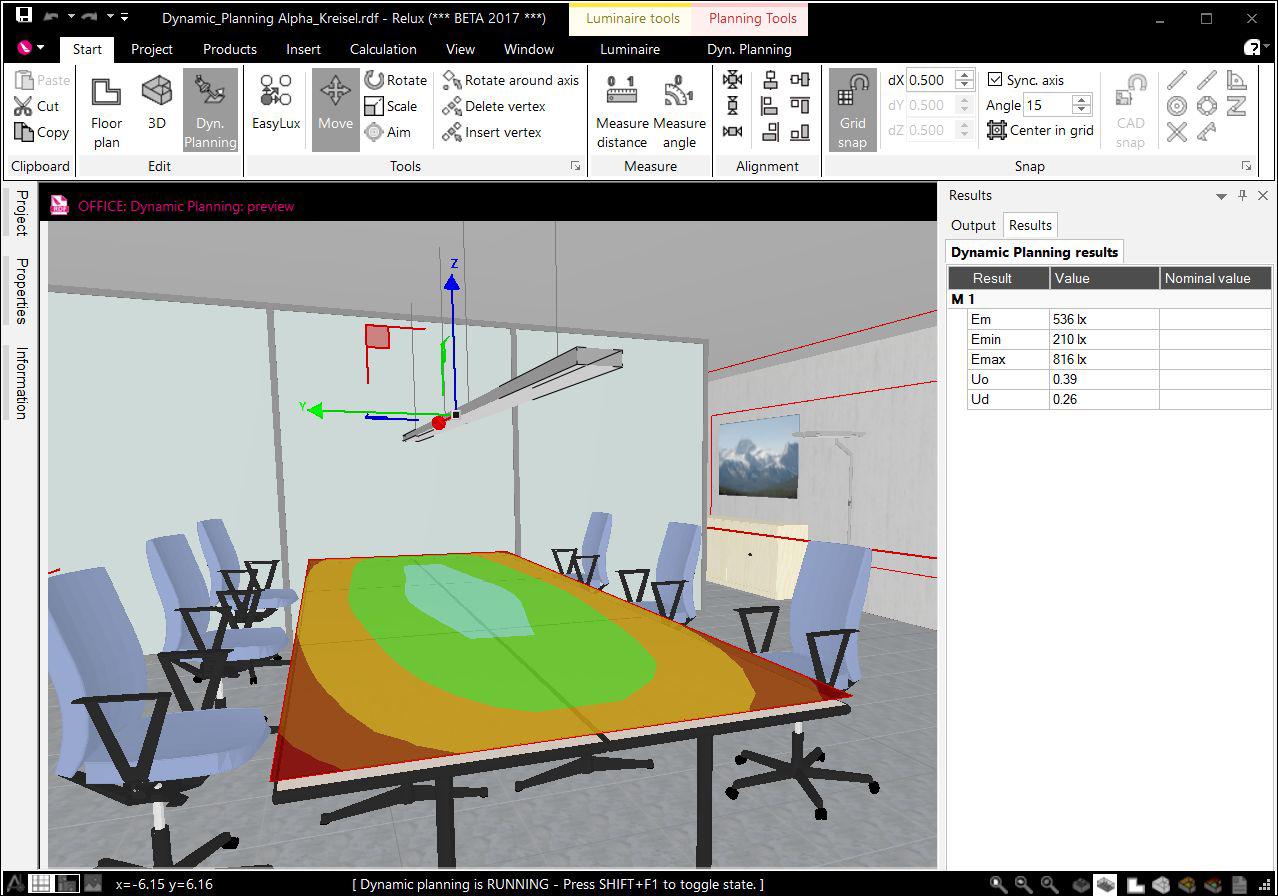Screen dimensions: 1278x896
Task: Open the redo history dropdown arrow
Action: pyautogui.click(x=110, y=17)
